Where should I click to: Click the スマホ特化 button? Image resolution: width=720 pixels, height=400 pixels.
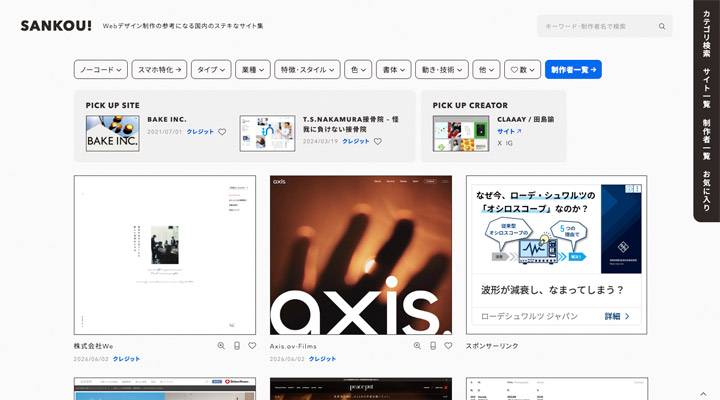pos(159,70)
